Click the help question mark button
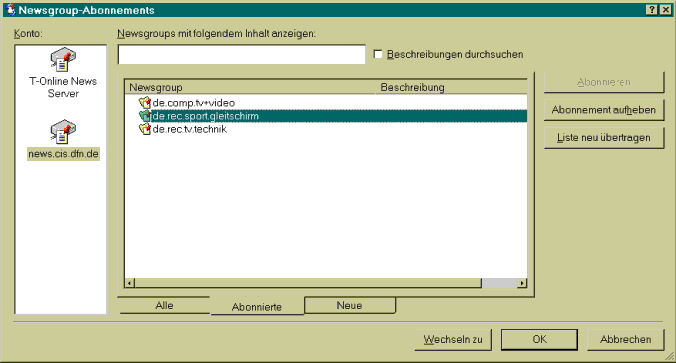676x363 pixels. (653, 10)
